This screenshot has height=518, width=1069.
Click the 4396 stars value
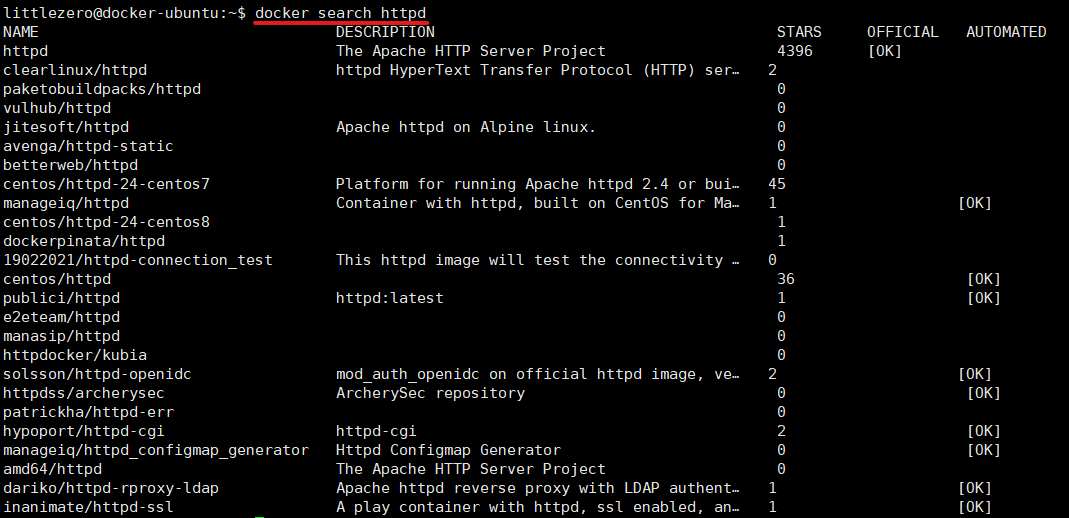(x=795, y=51)
